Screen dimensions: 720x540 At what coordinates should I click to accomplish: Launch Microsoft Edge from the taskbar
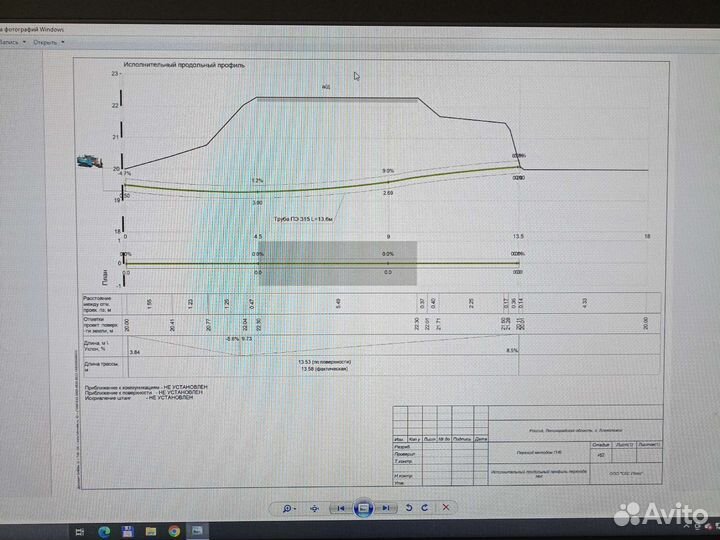[104, 530]
